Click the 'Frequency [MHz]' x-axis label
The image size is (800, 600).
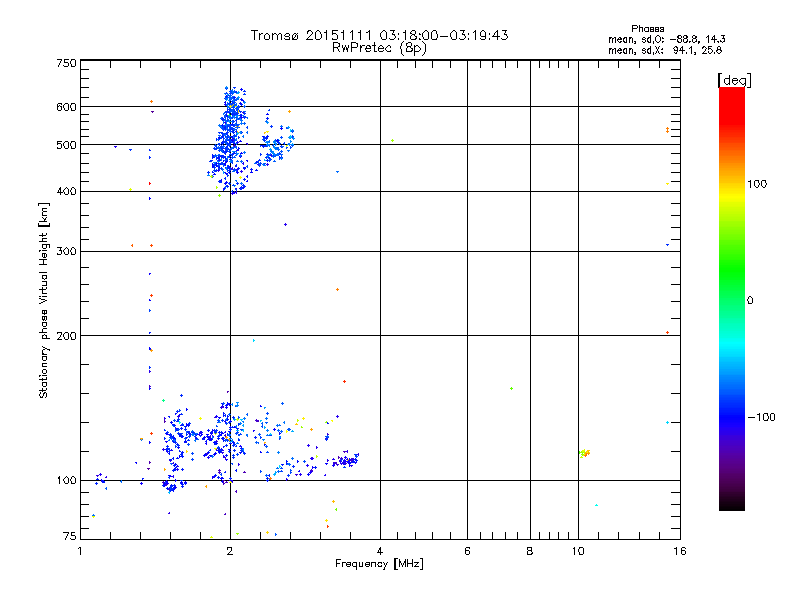(x=379, y=564)
